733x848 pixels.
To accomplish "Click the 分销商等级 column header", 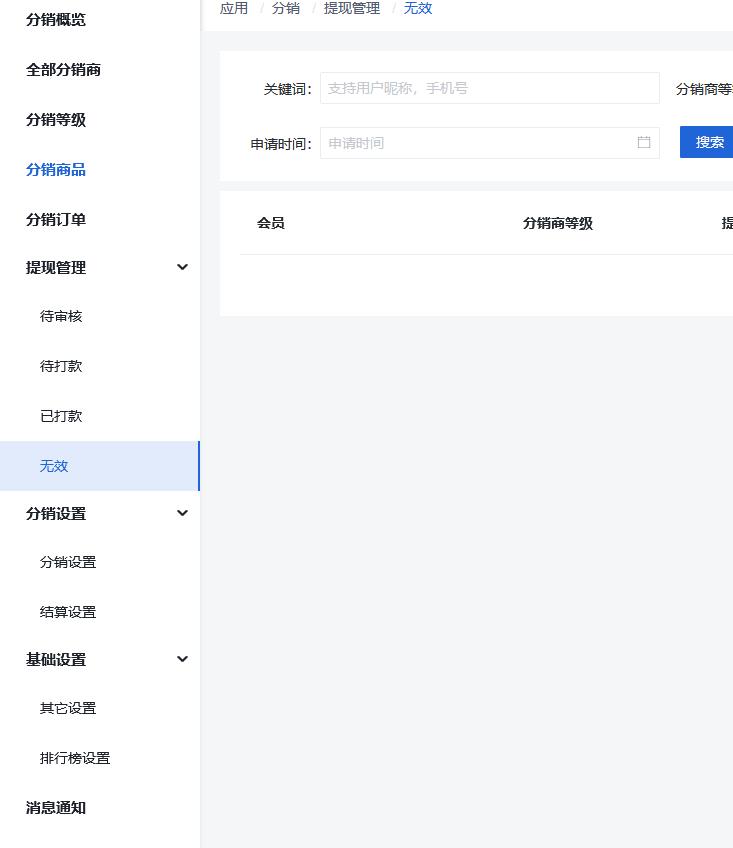I will coord(558,223).
